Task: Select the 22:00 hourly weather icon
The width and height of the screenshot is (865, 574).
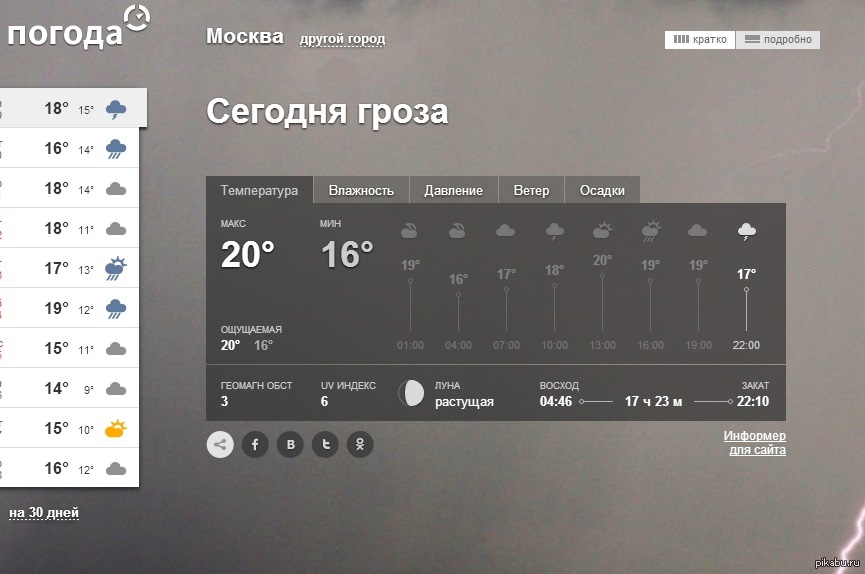Action: pyautogui.click(x=746, y=232)
